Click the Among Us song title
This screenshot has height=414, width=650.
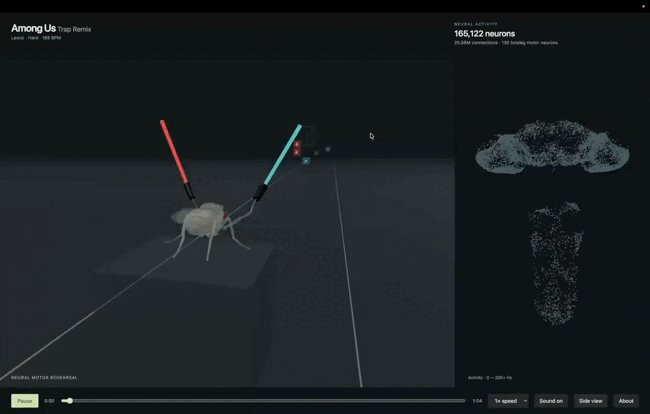(x=33, y=28)
